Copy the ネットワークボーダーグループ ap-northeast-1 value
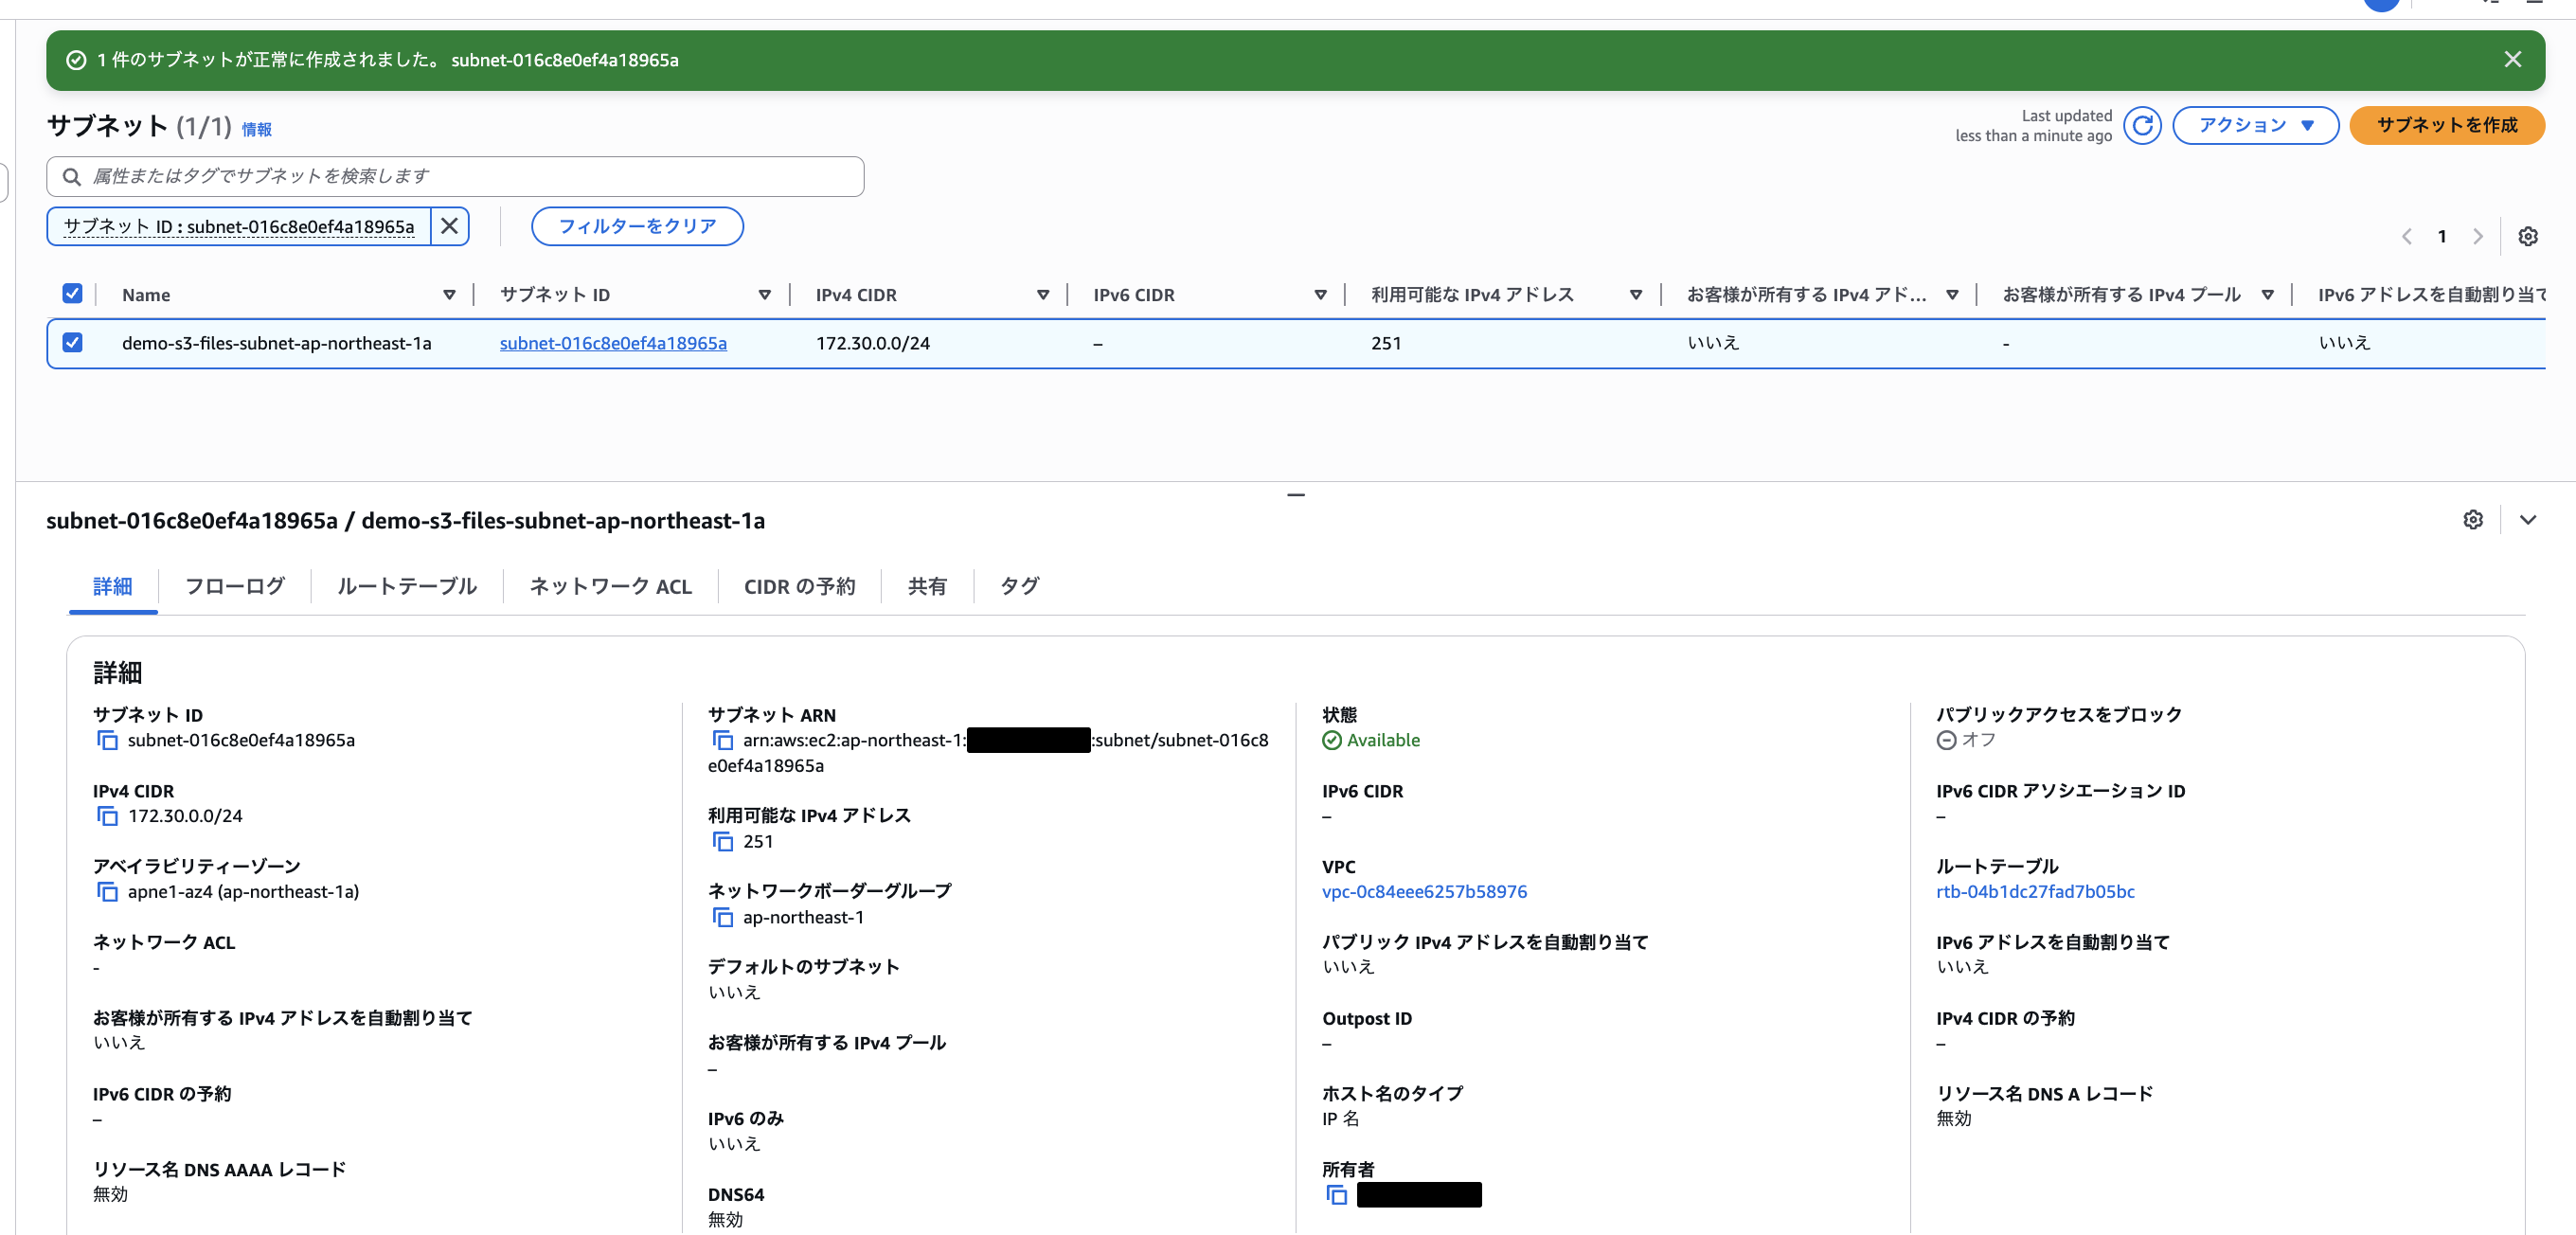2576x1235 pixels. [x=722, y=916]
